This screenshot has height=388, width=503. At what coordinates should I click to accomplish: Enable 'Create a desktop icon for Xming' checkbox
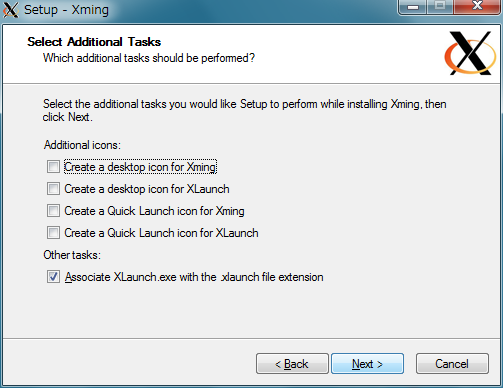tap(53, 166)
